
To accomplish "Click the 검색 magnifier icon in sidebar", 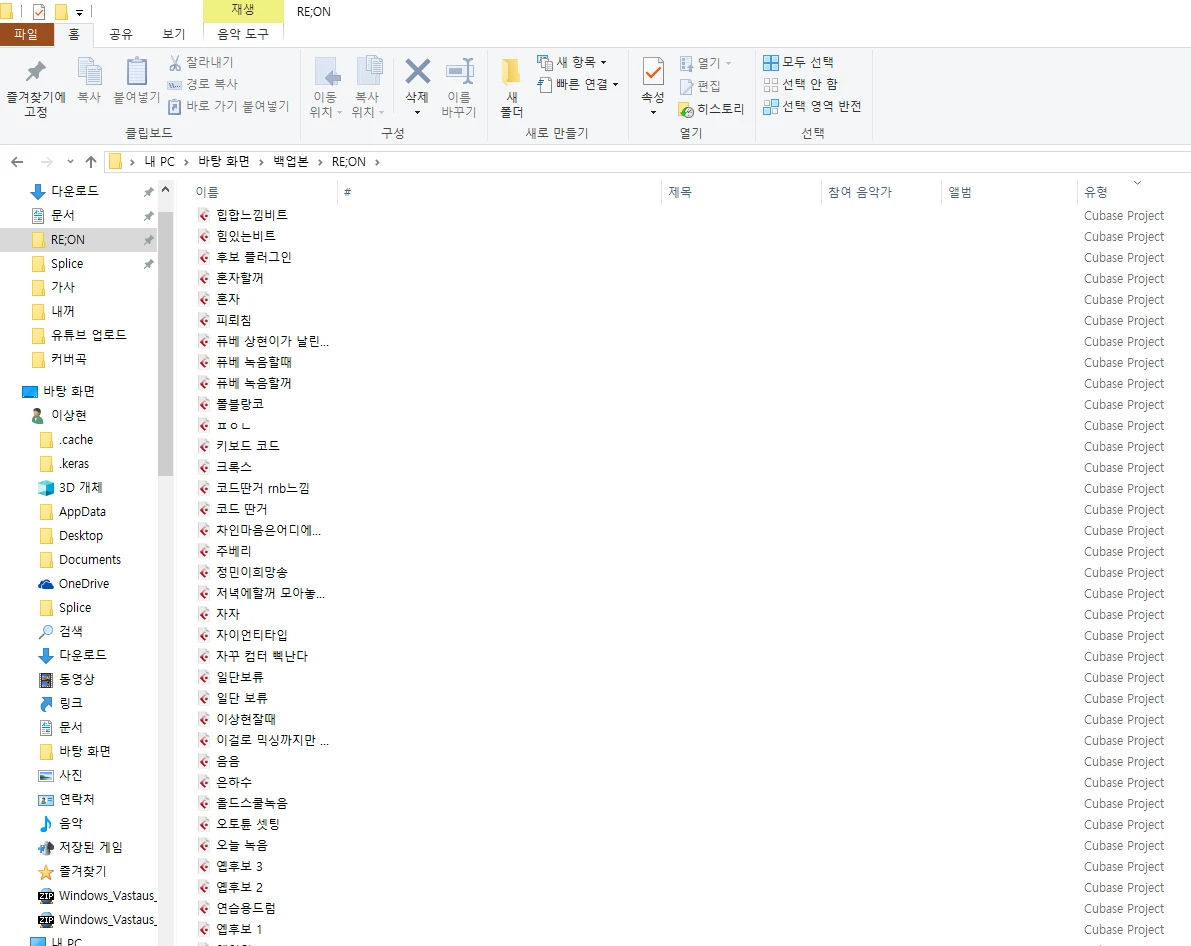I will [46, 631].
